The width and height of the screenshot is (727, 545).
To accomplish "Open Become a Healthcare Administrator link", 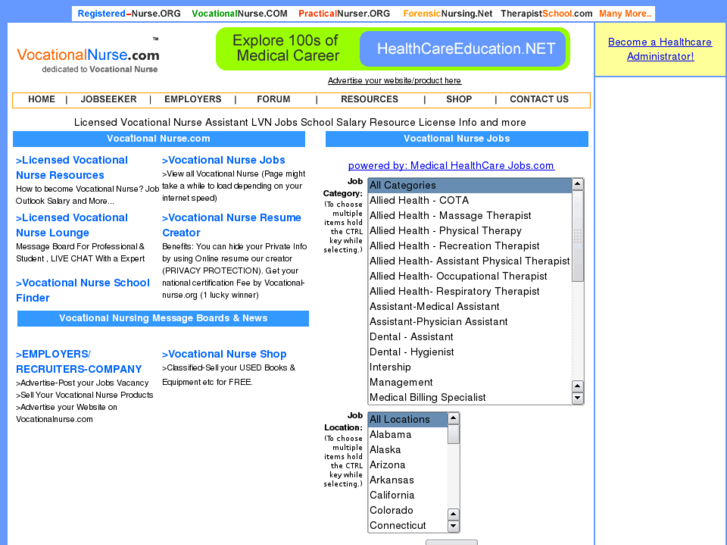I will pos(660,49).
